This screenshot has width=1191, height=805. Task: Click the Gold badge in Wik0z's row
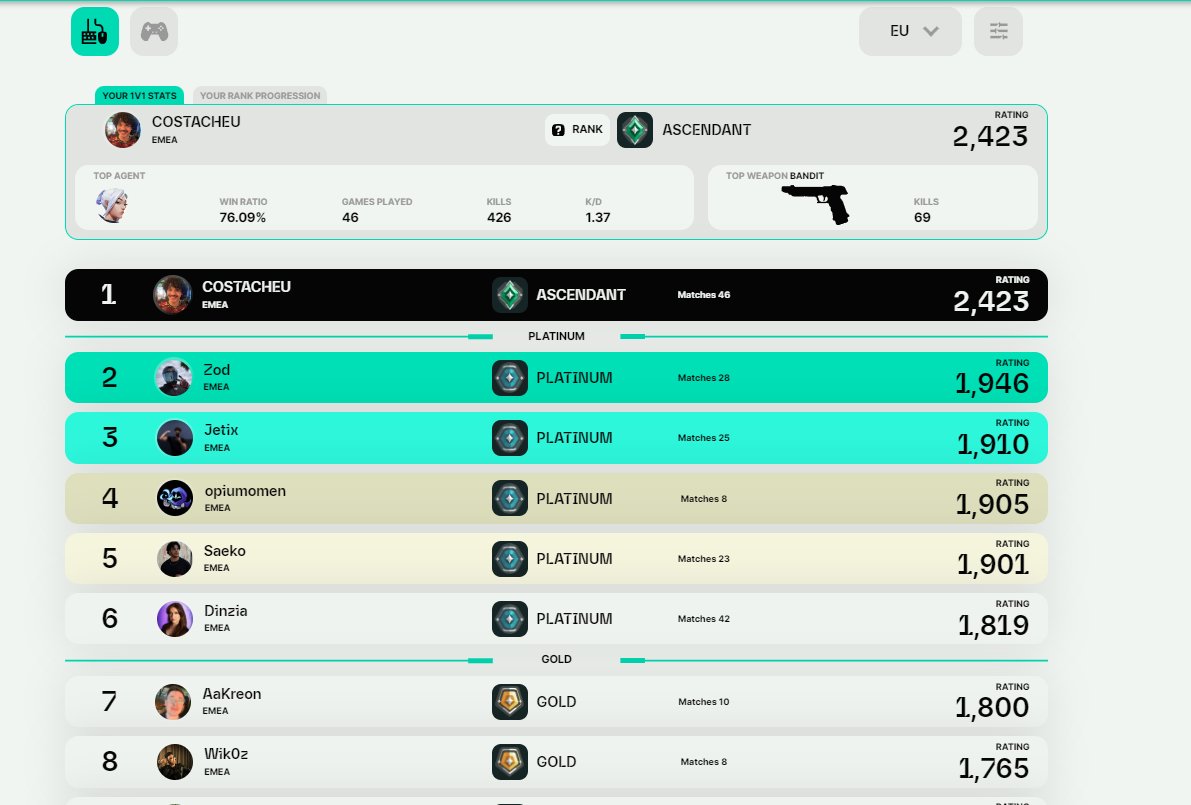[510, 762]
